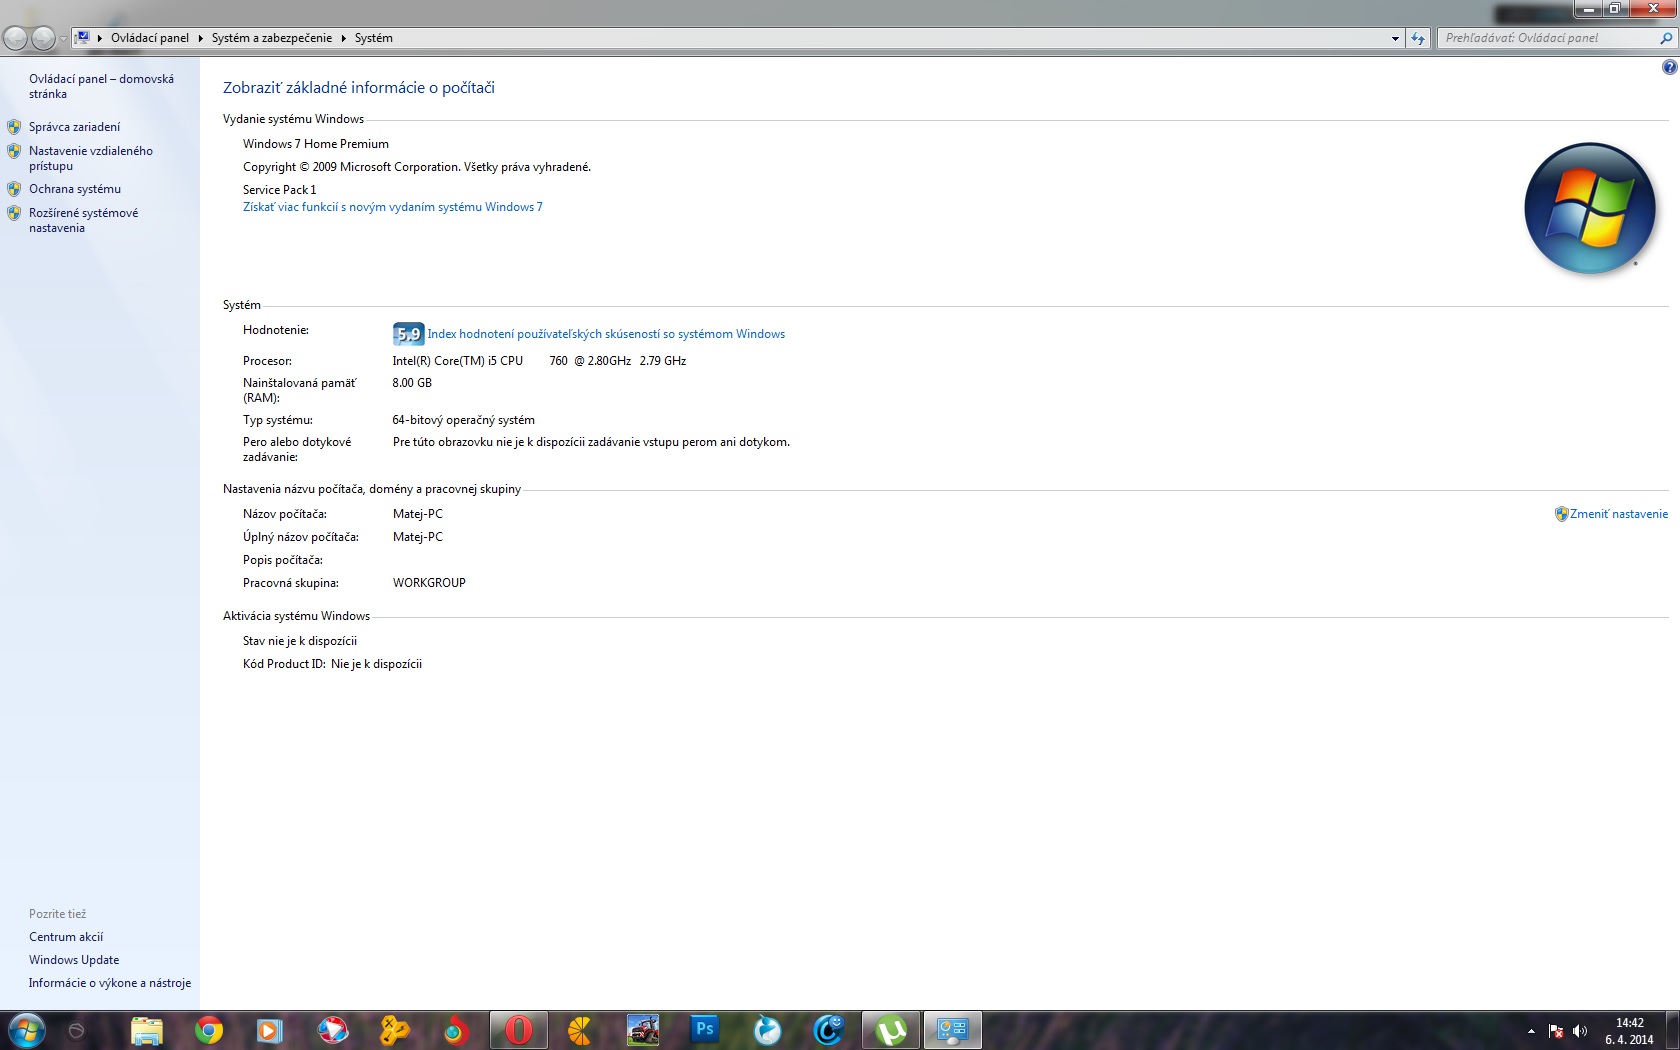Open the Farming Simulator tractor taskbar icon
This screenshot has height=1050, width=1680.
coord(643,1030)
